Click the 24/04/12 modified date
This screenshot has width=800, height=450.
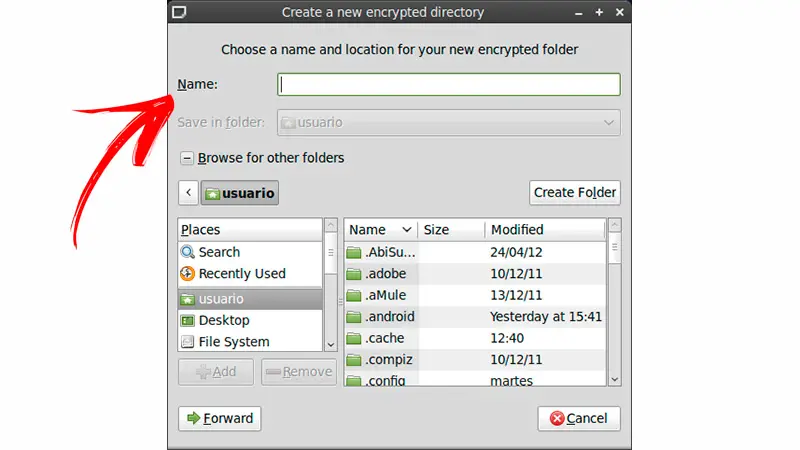click(x=516, y=253)
